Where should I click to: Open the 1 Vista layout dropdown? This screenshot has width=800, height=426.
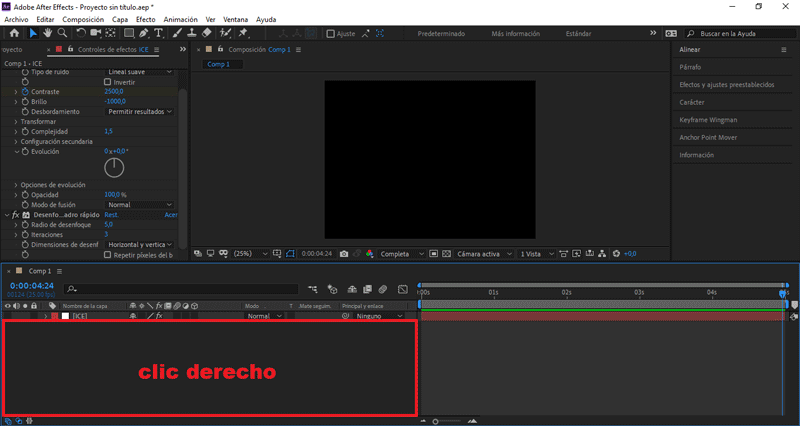point(536,254)
